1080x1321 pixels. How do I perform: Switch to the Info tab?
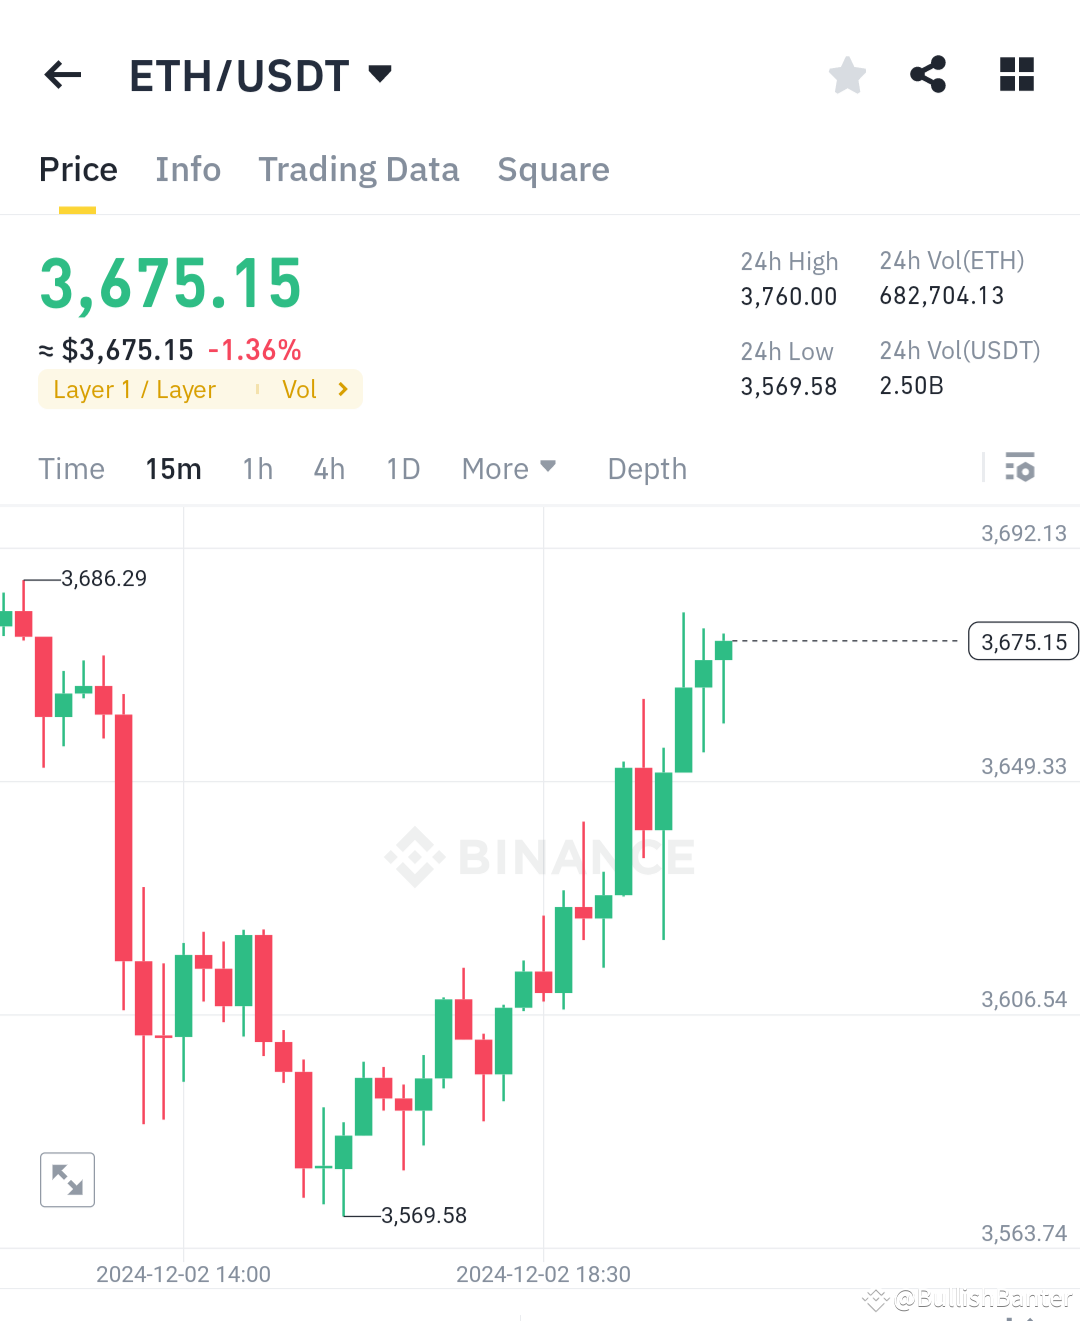tap(188, 169)
